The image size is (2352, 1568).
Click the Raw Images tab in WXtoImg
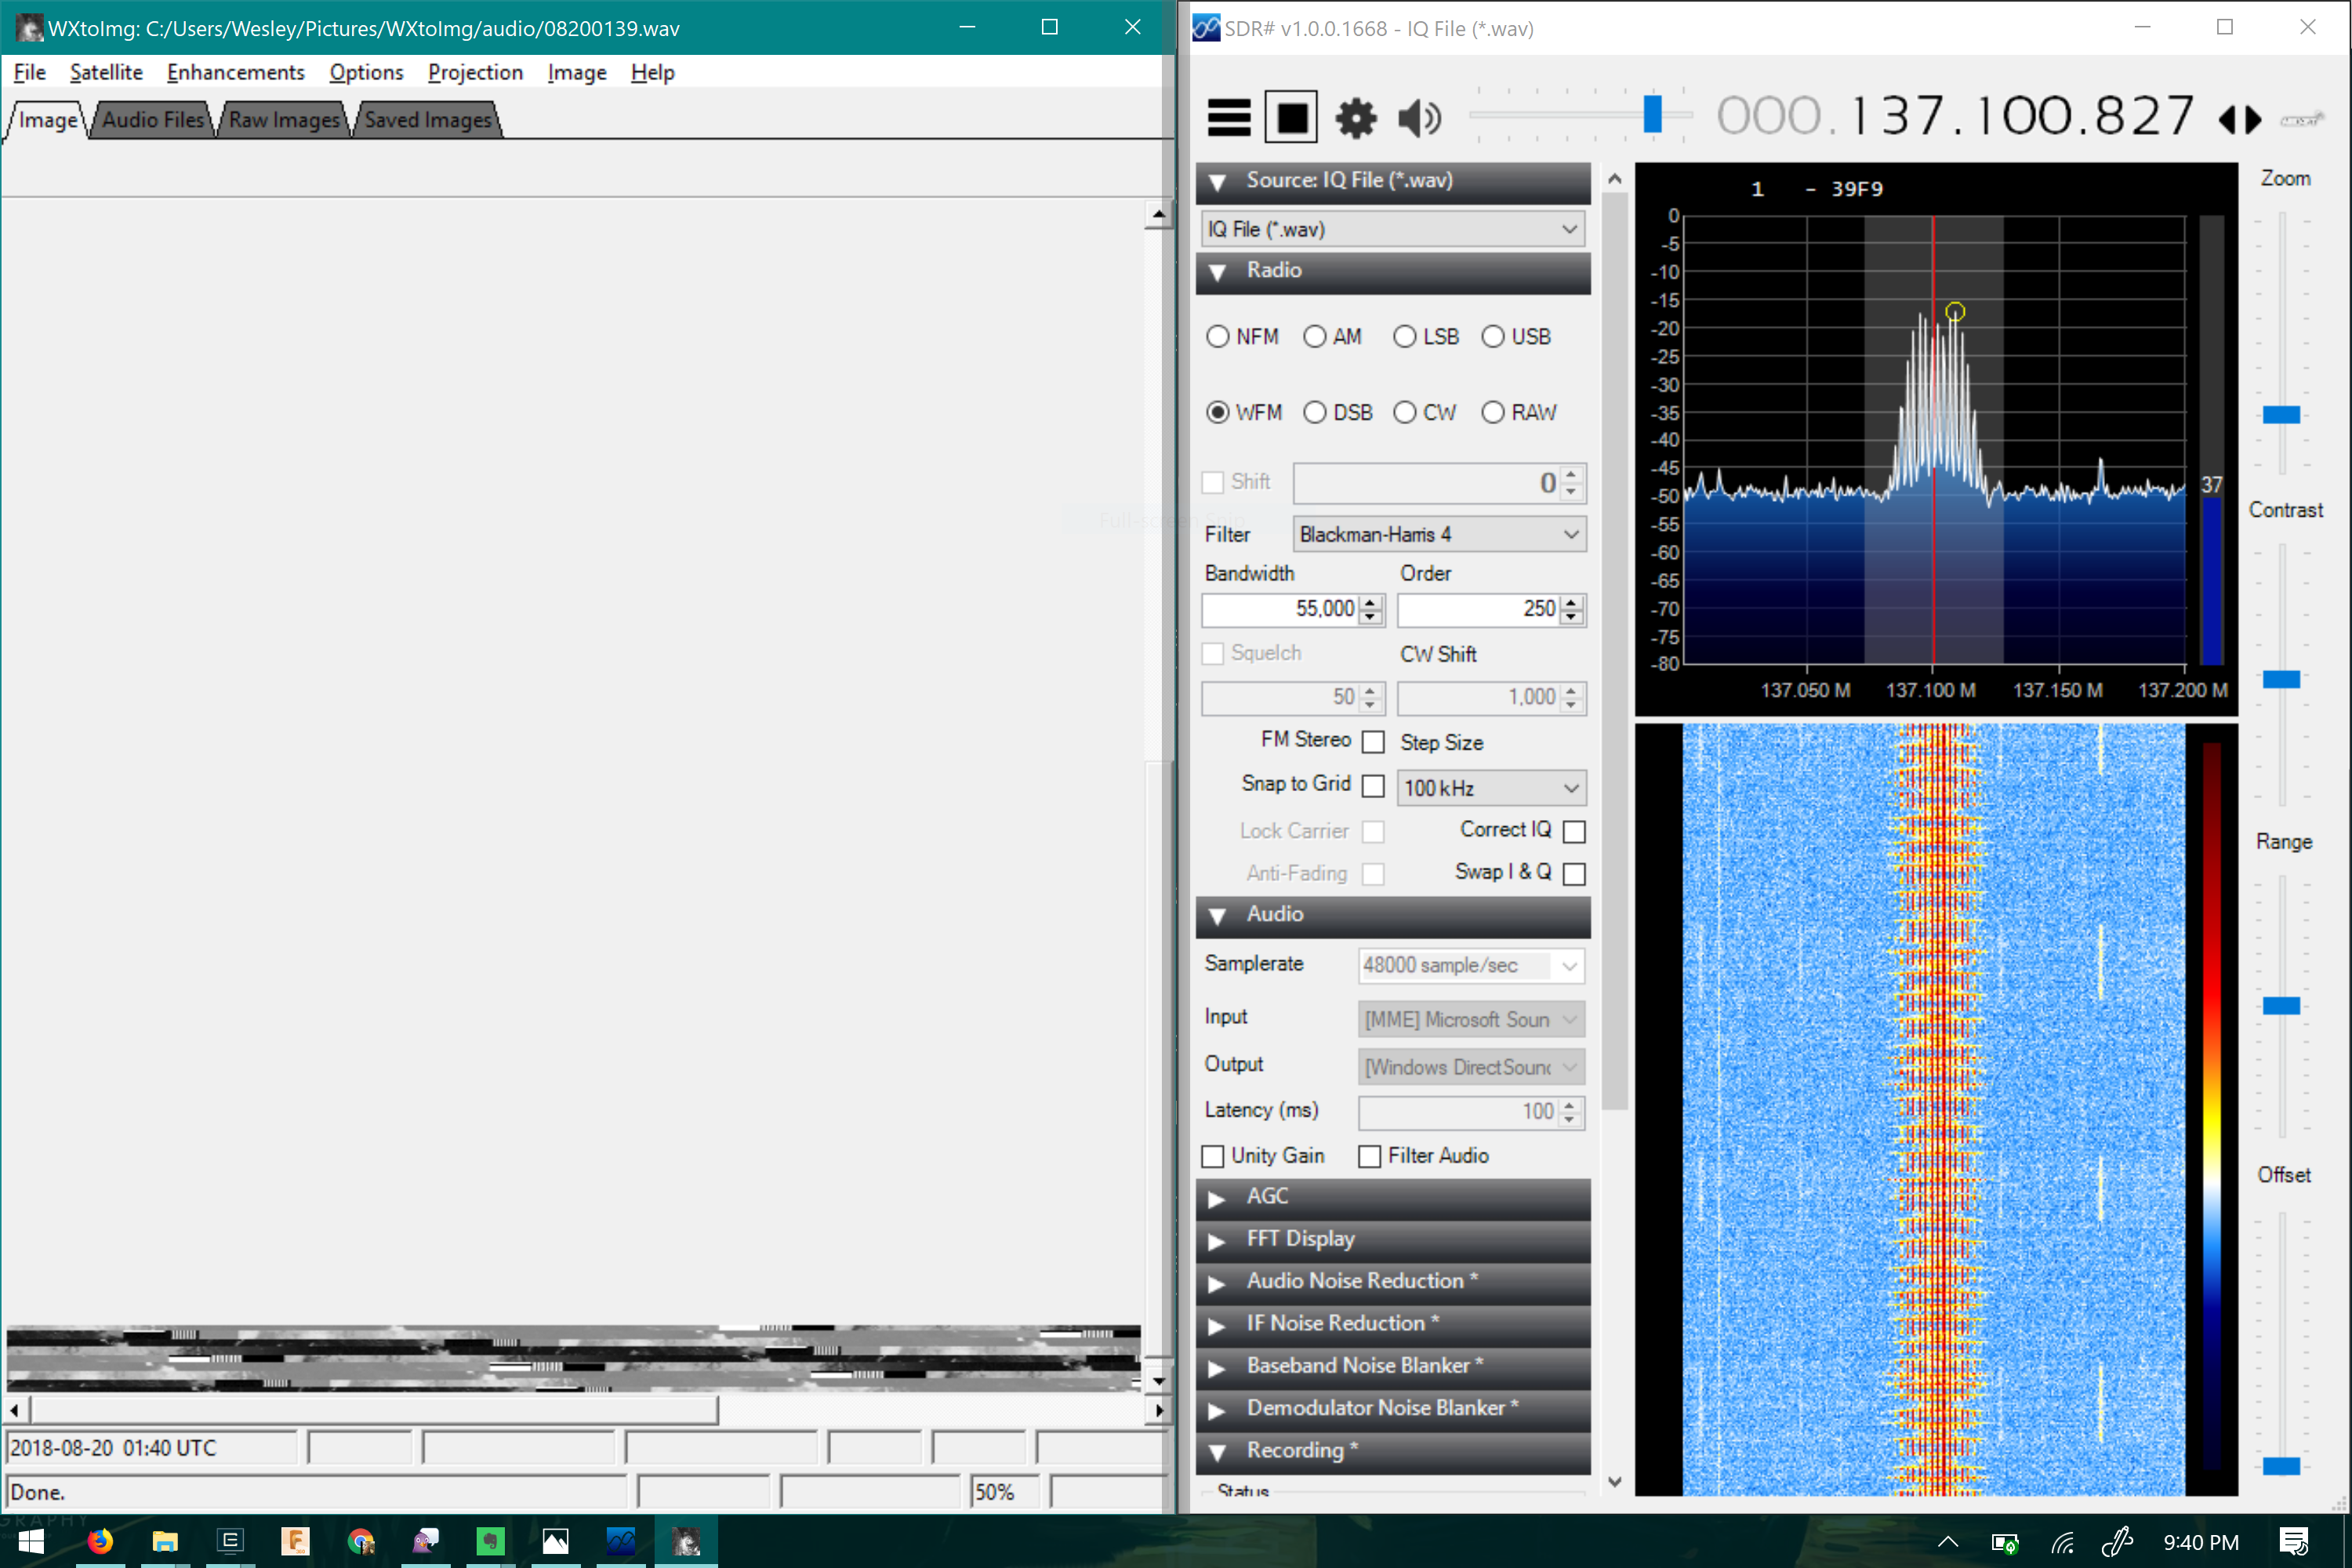click(x=285, y=118)
